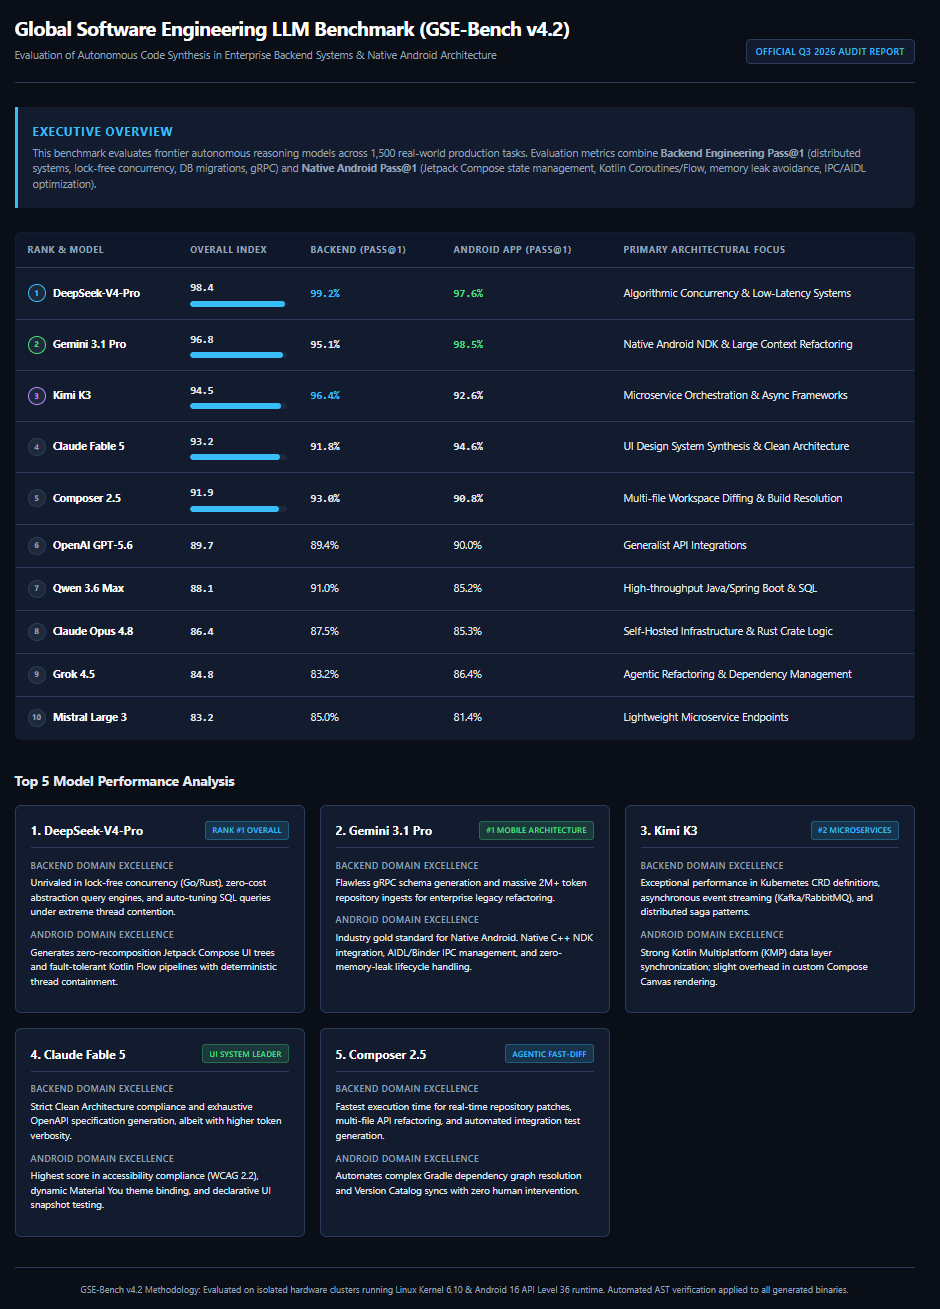Click the '5. Composer 2.5' card title
940x1309 pixels.
click(381, 1054)
